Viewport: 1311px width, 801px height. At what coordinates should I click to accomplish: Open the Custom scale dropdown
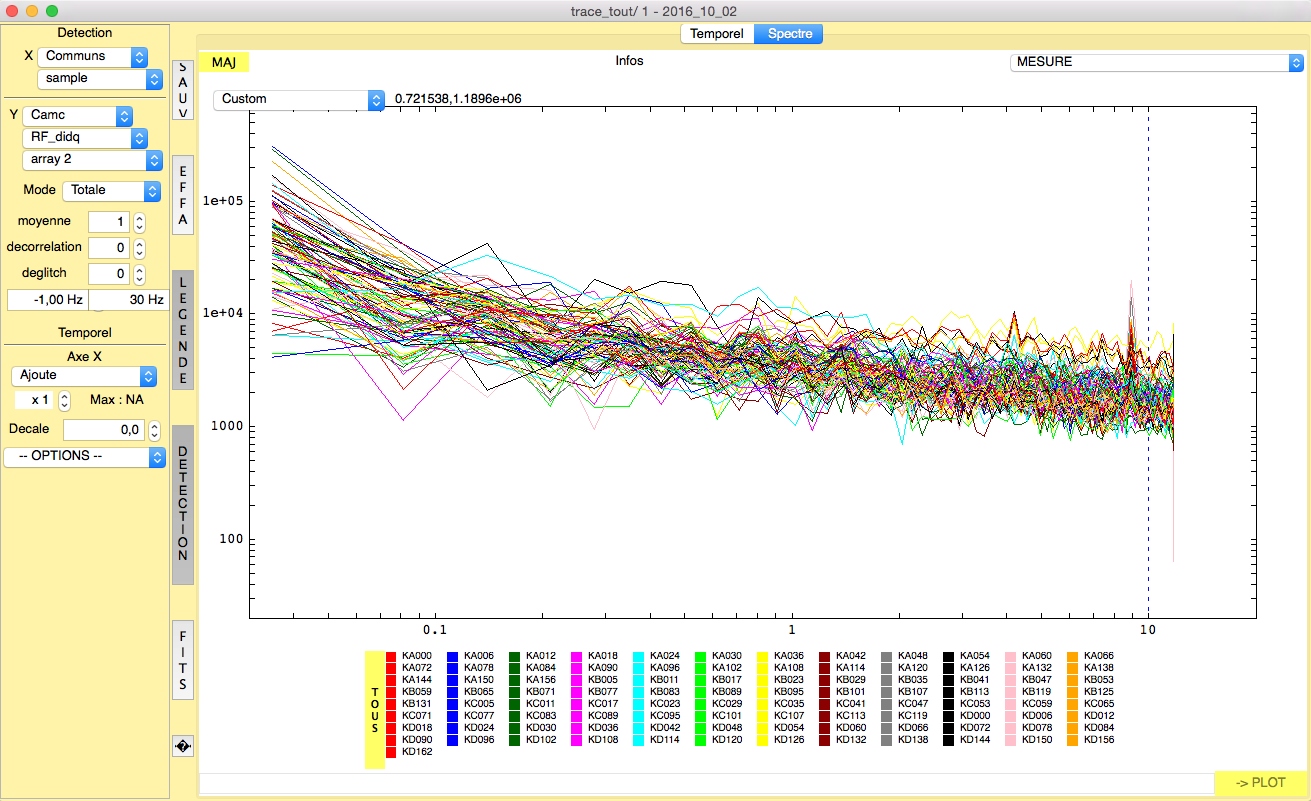click(298, 99)
